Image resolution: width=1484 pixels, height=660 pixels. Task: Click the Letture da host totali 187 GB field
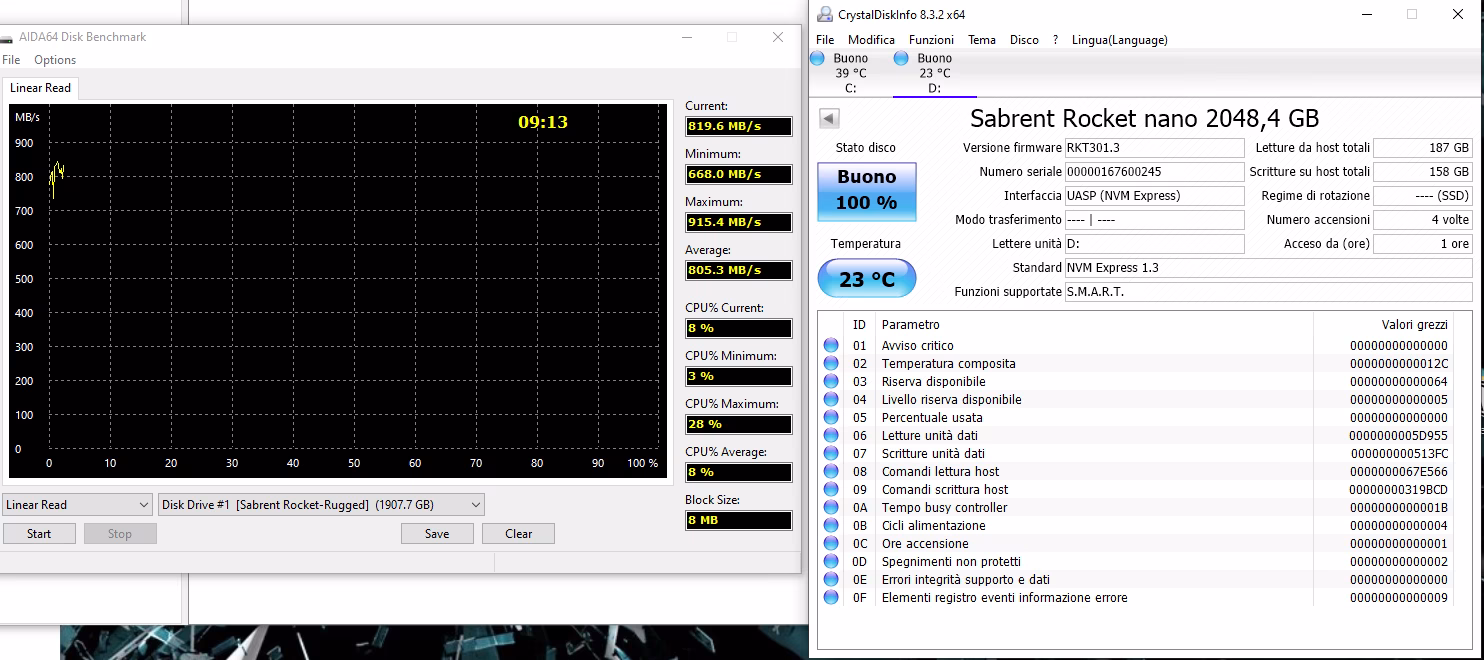pos(1423,148)
